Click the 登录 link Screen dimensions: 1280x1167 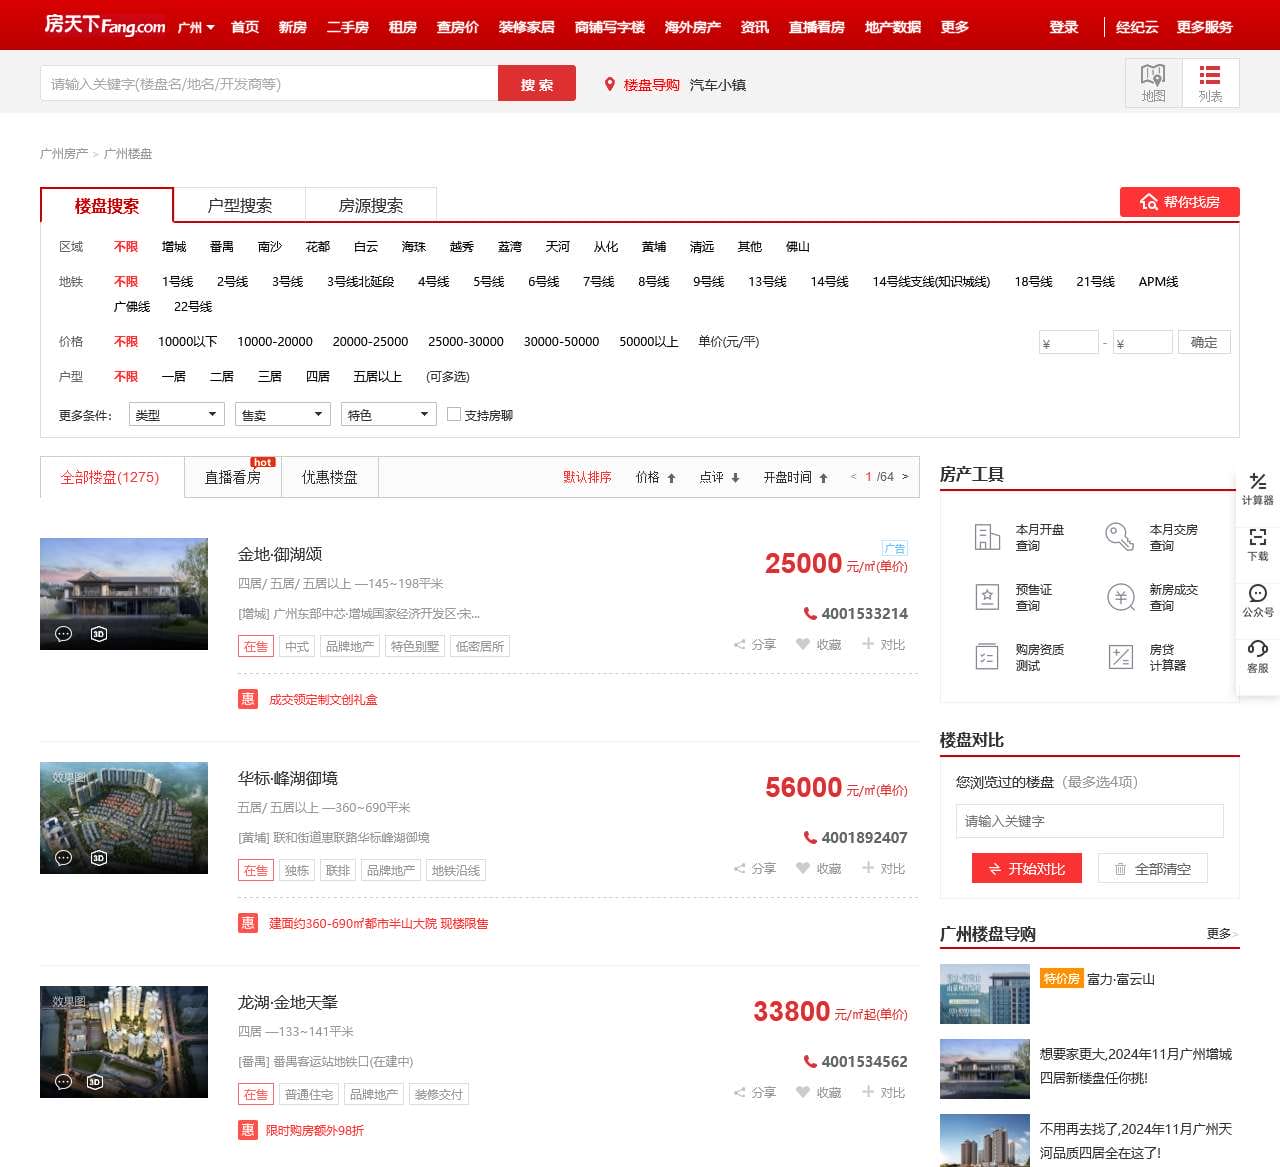click(1064, 27)
